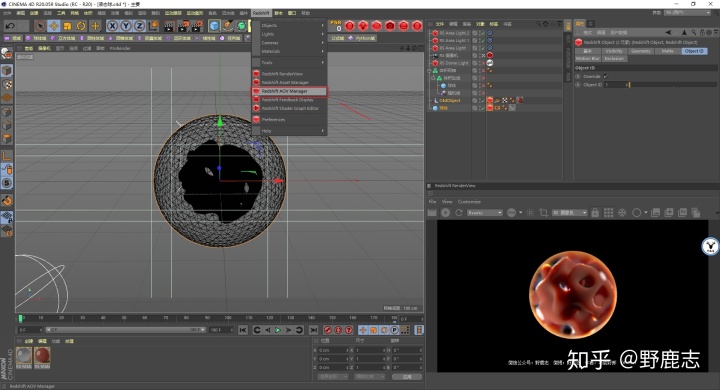Select C4dObject in object manager
Viewport: 720px width, 390px height.
[x=450, y=101]
